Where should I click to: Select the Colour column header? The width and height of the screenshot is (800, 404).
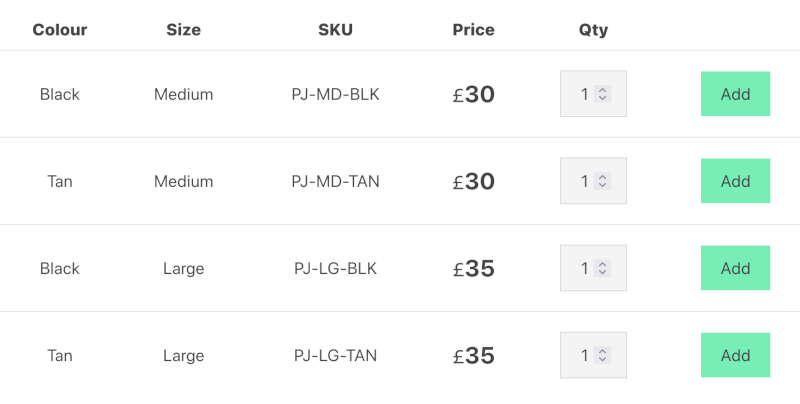tap(60, 30)
